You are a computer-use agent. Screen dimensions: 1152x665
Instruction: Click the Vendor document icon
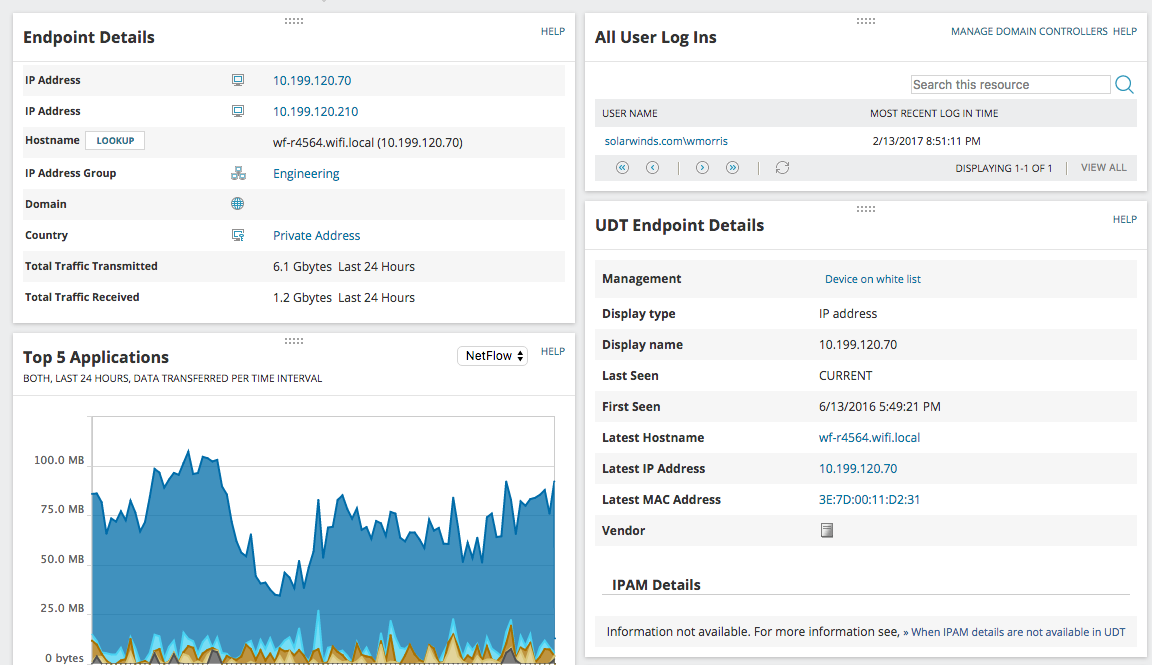(x=827, y=531)
